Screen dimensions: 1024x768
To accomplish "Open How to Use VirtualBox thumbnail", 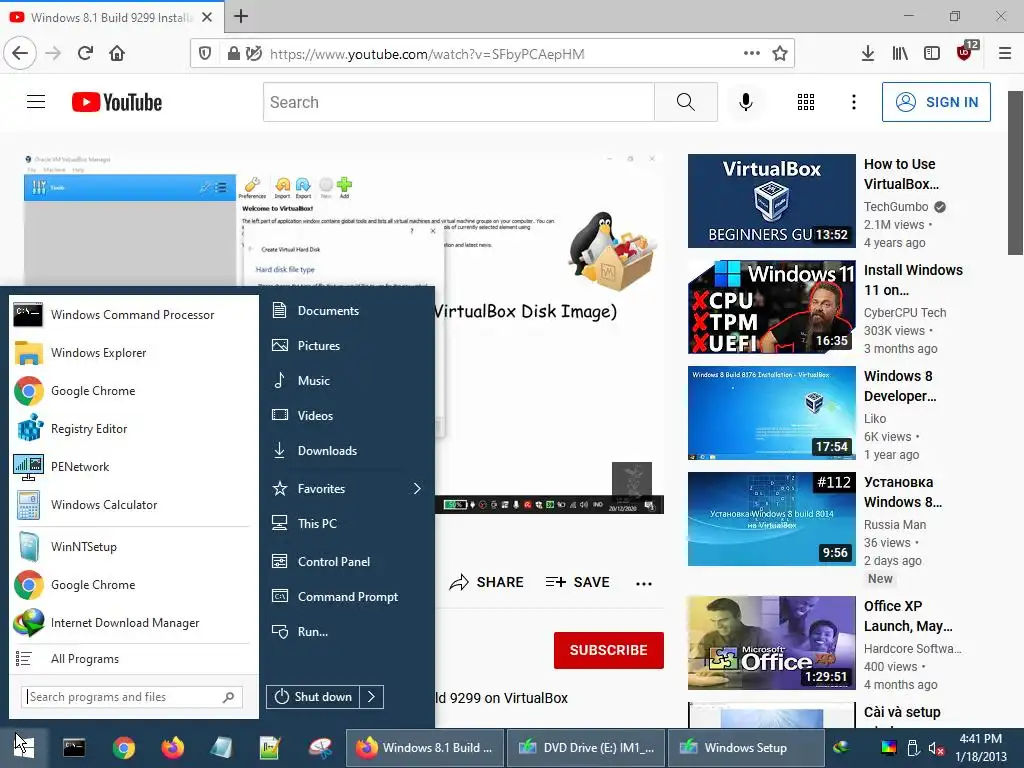I will [771, 201].
